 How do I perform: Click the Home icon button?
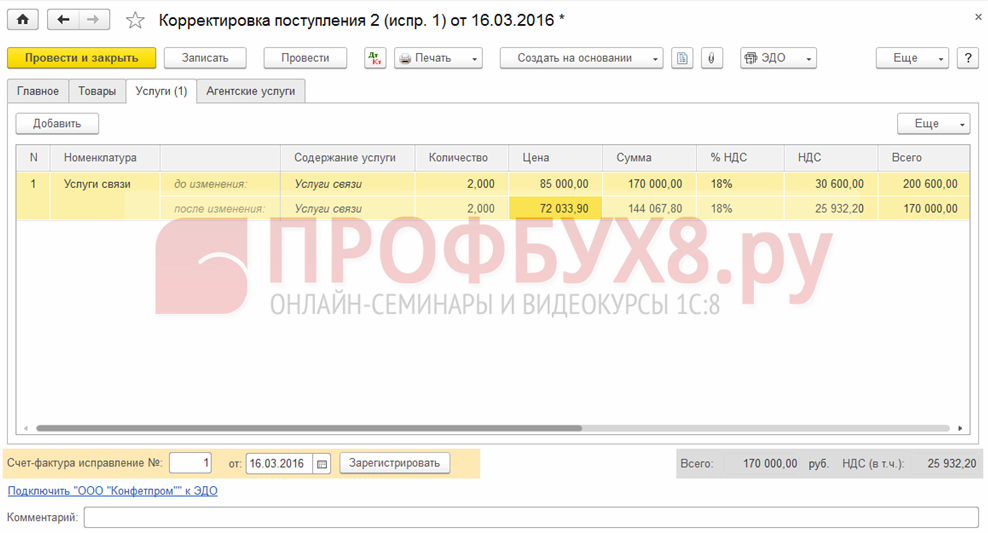tap(23, 20)
